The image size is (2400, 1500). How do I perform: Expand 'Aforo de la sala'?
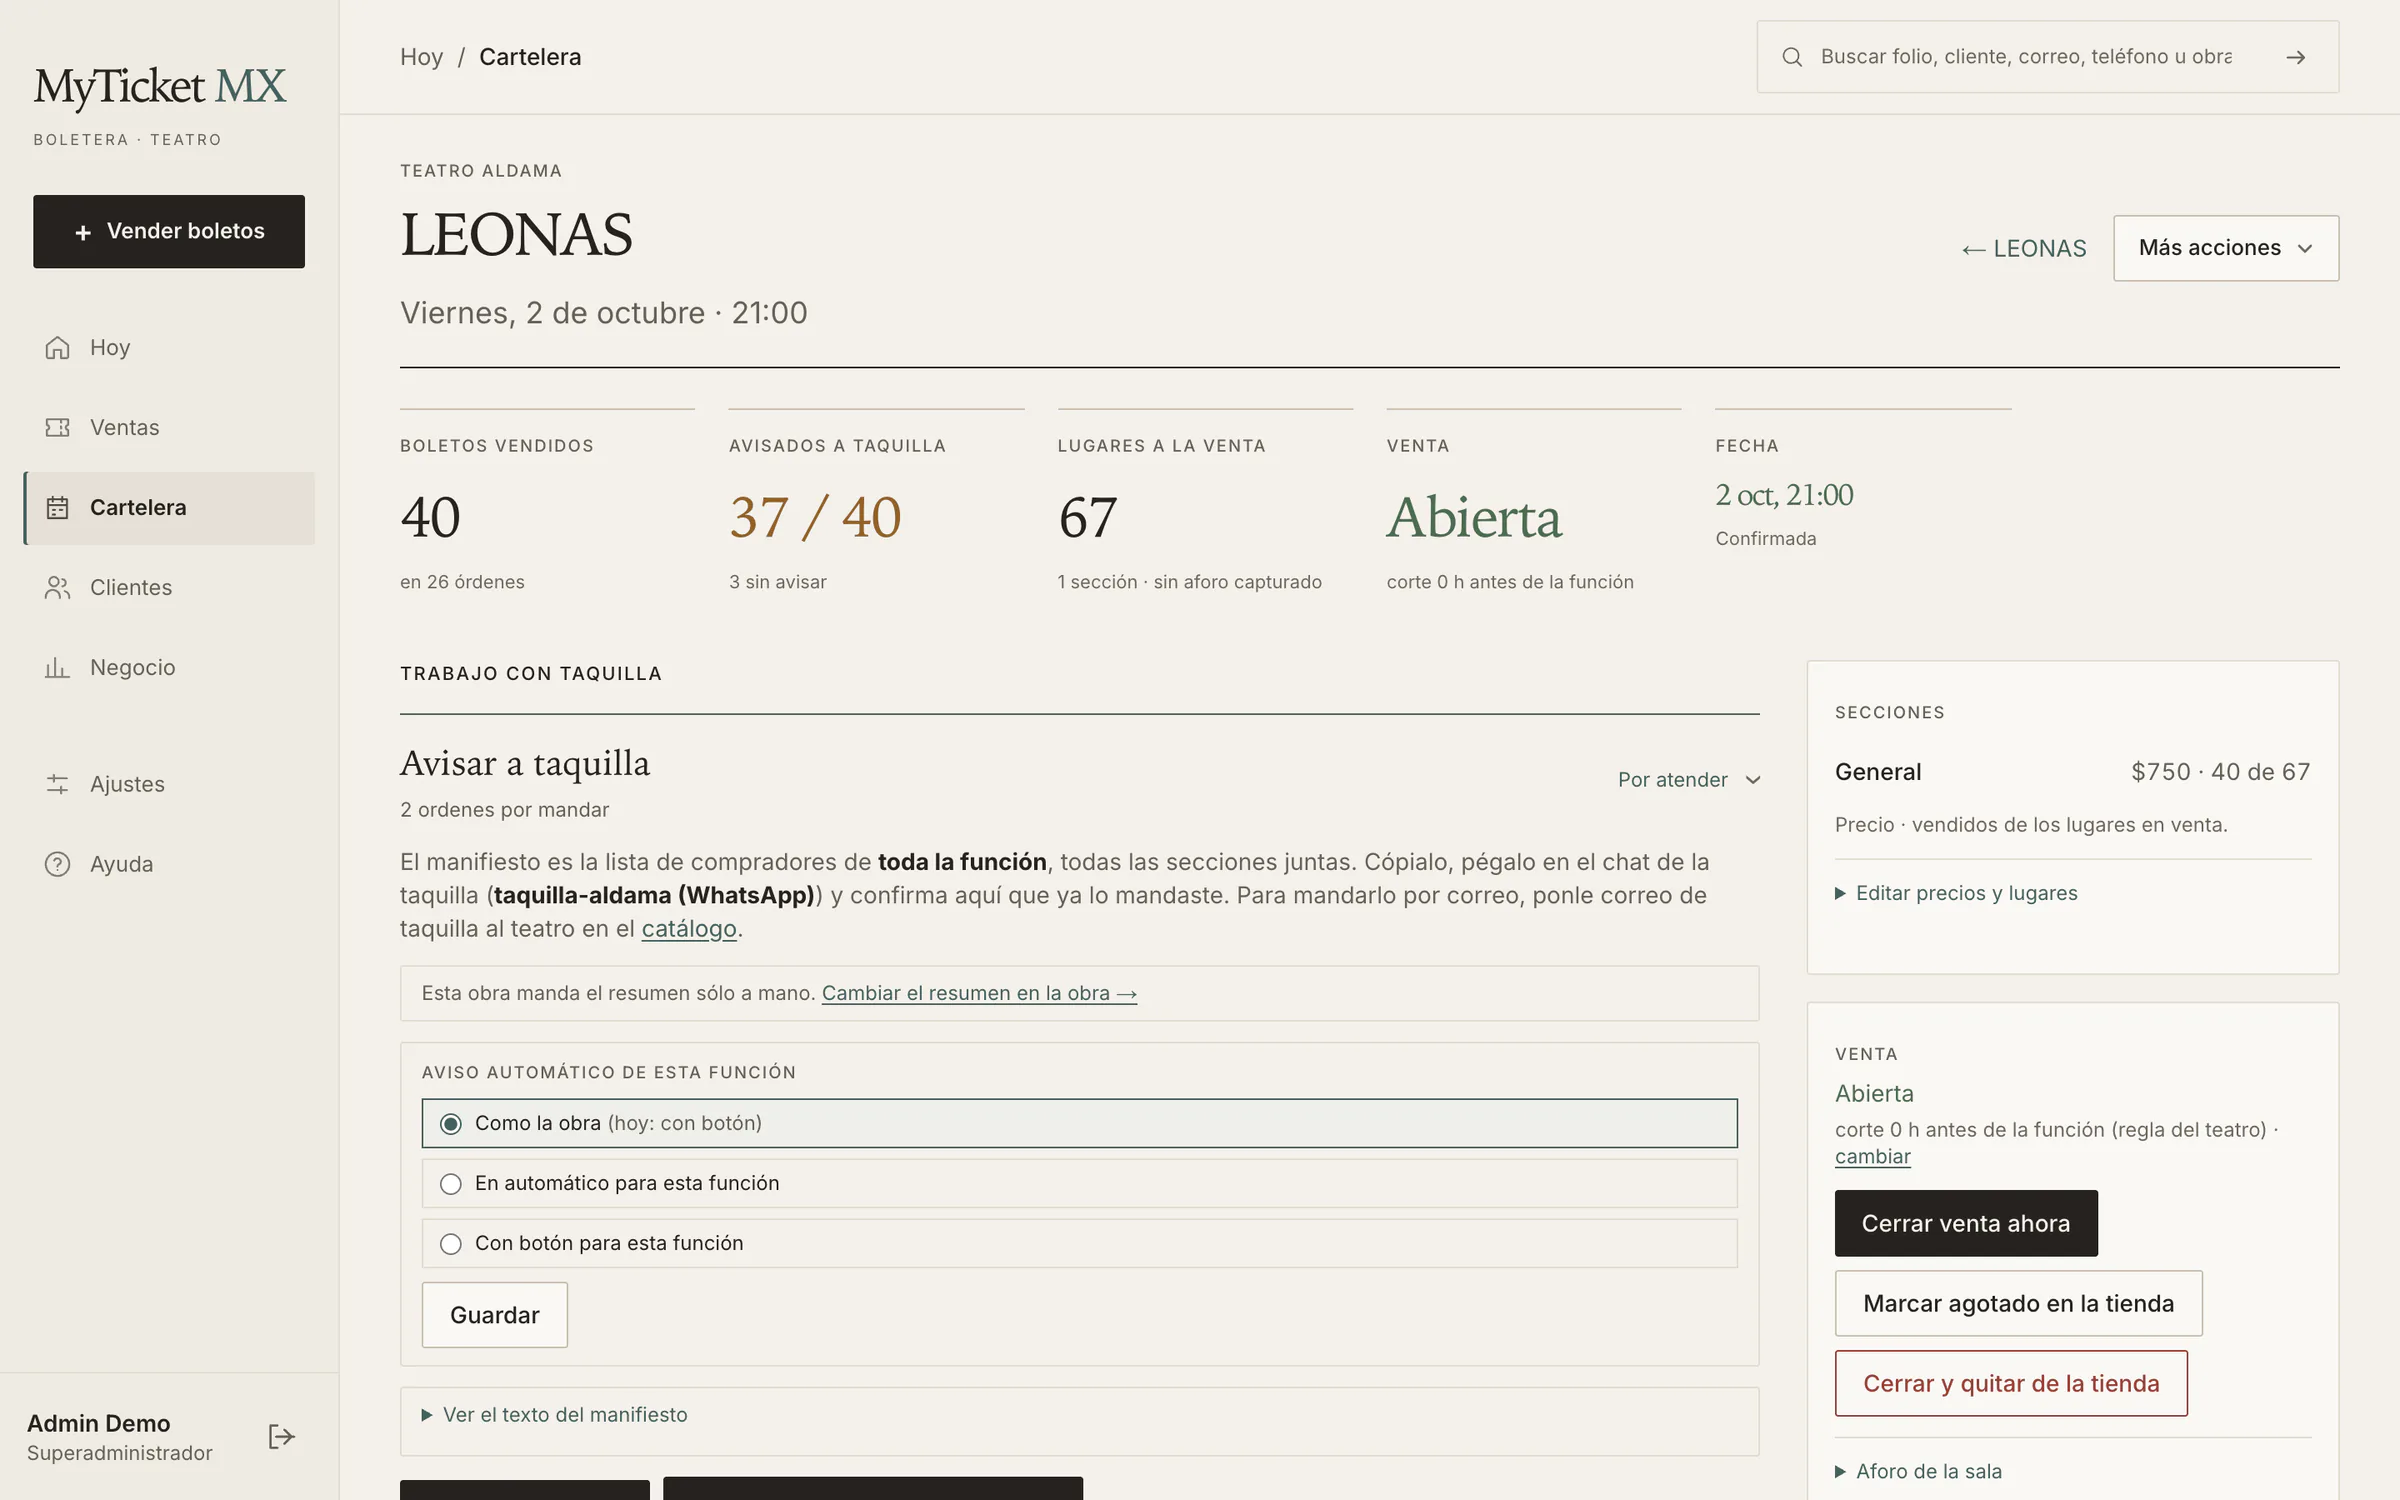pos(1918,1471)
